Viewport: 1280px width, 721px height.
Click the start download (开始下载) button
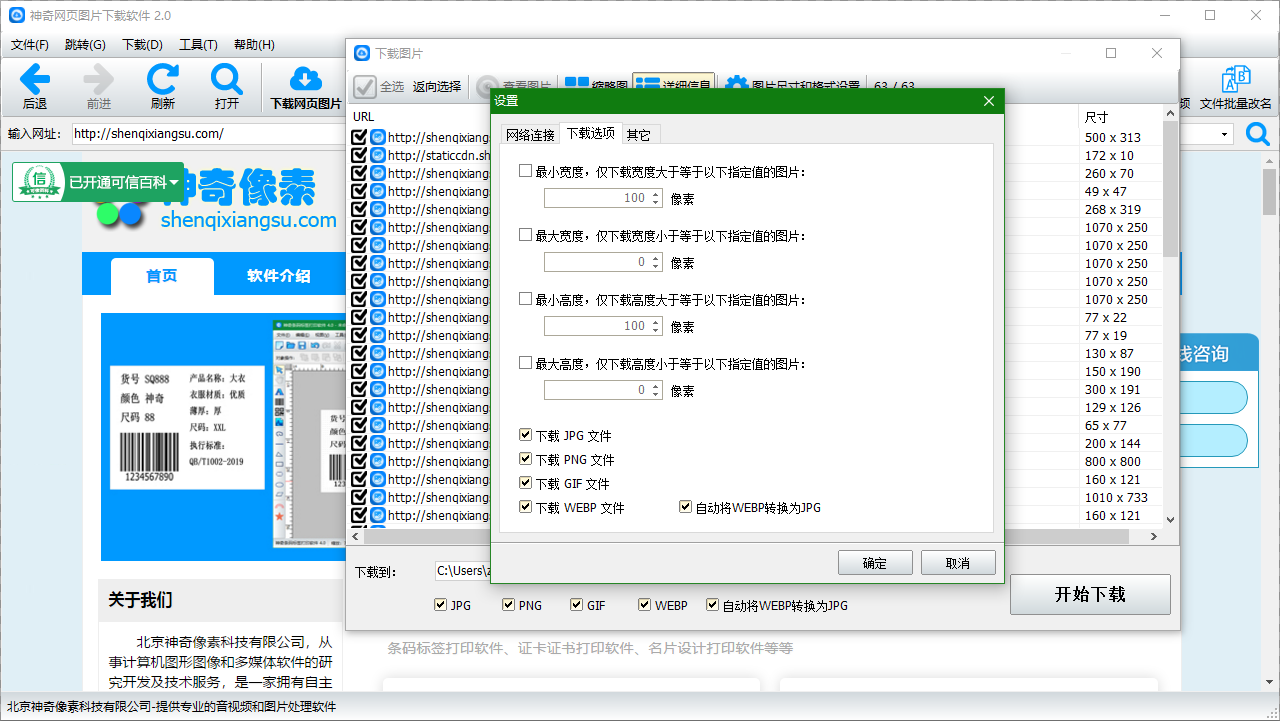(1090, 594)
